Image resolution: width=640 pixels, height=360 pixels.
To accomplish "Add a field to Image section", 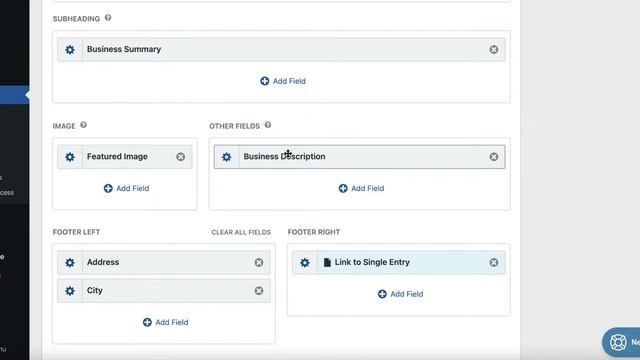I will (x=127, y=188).
